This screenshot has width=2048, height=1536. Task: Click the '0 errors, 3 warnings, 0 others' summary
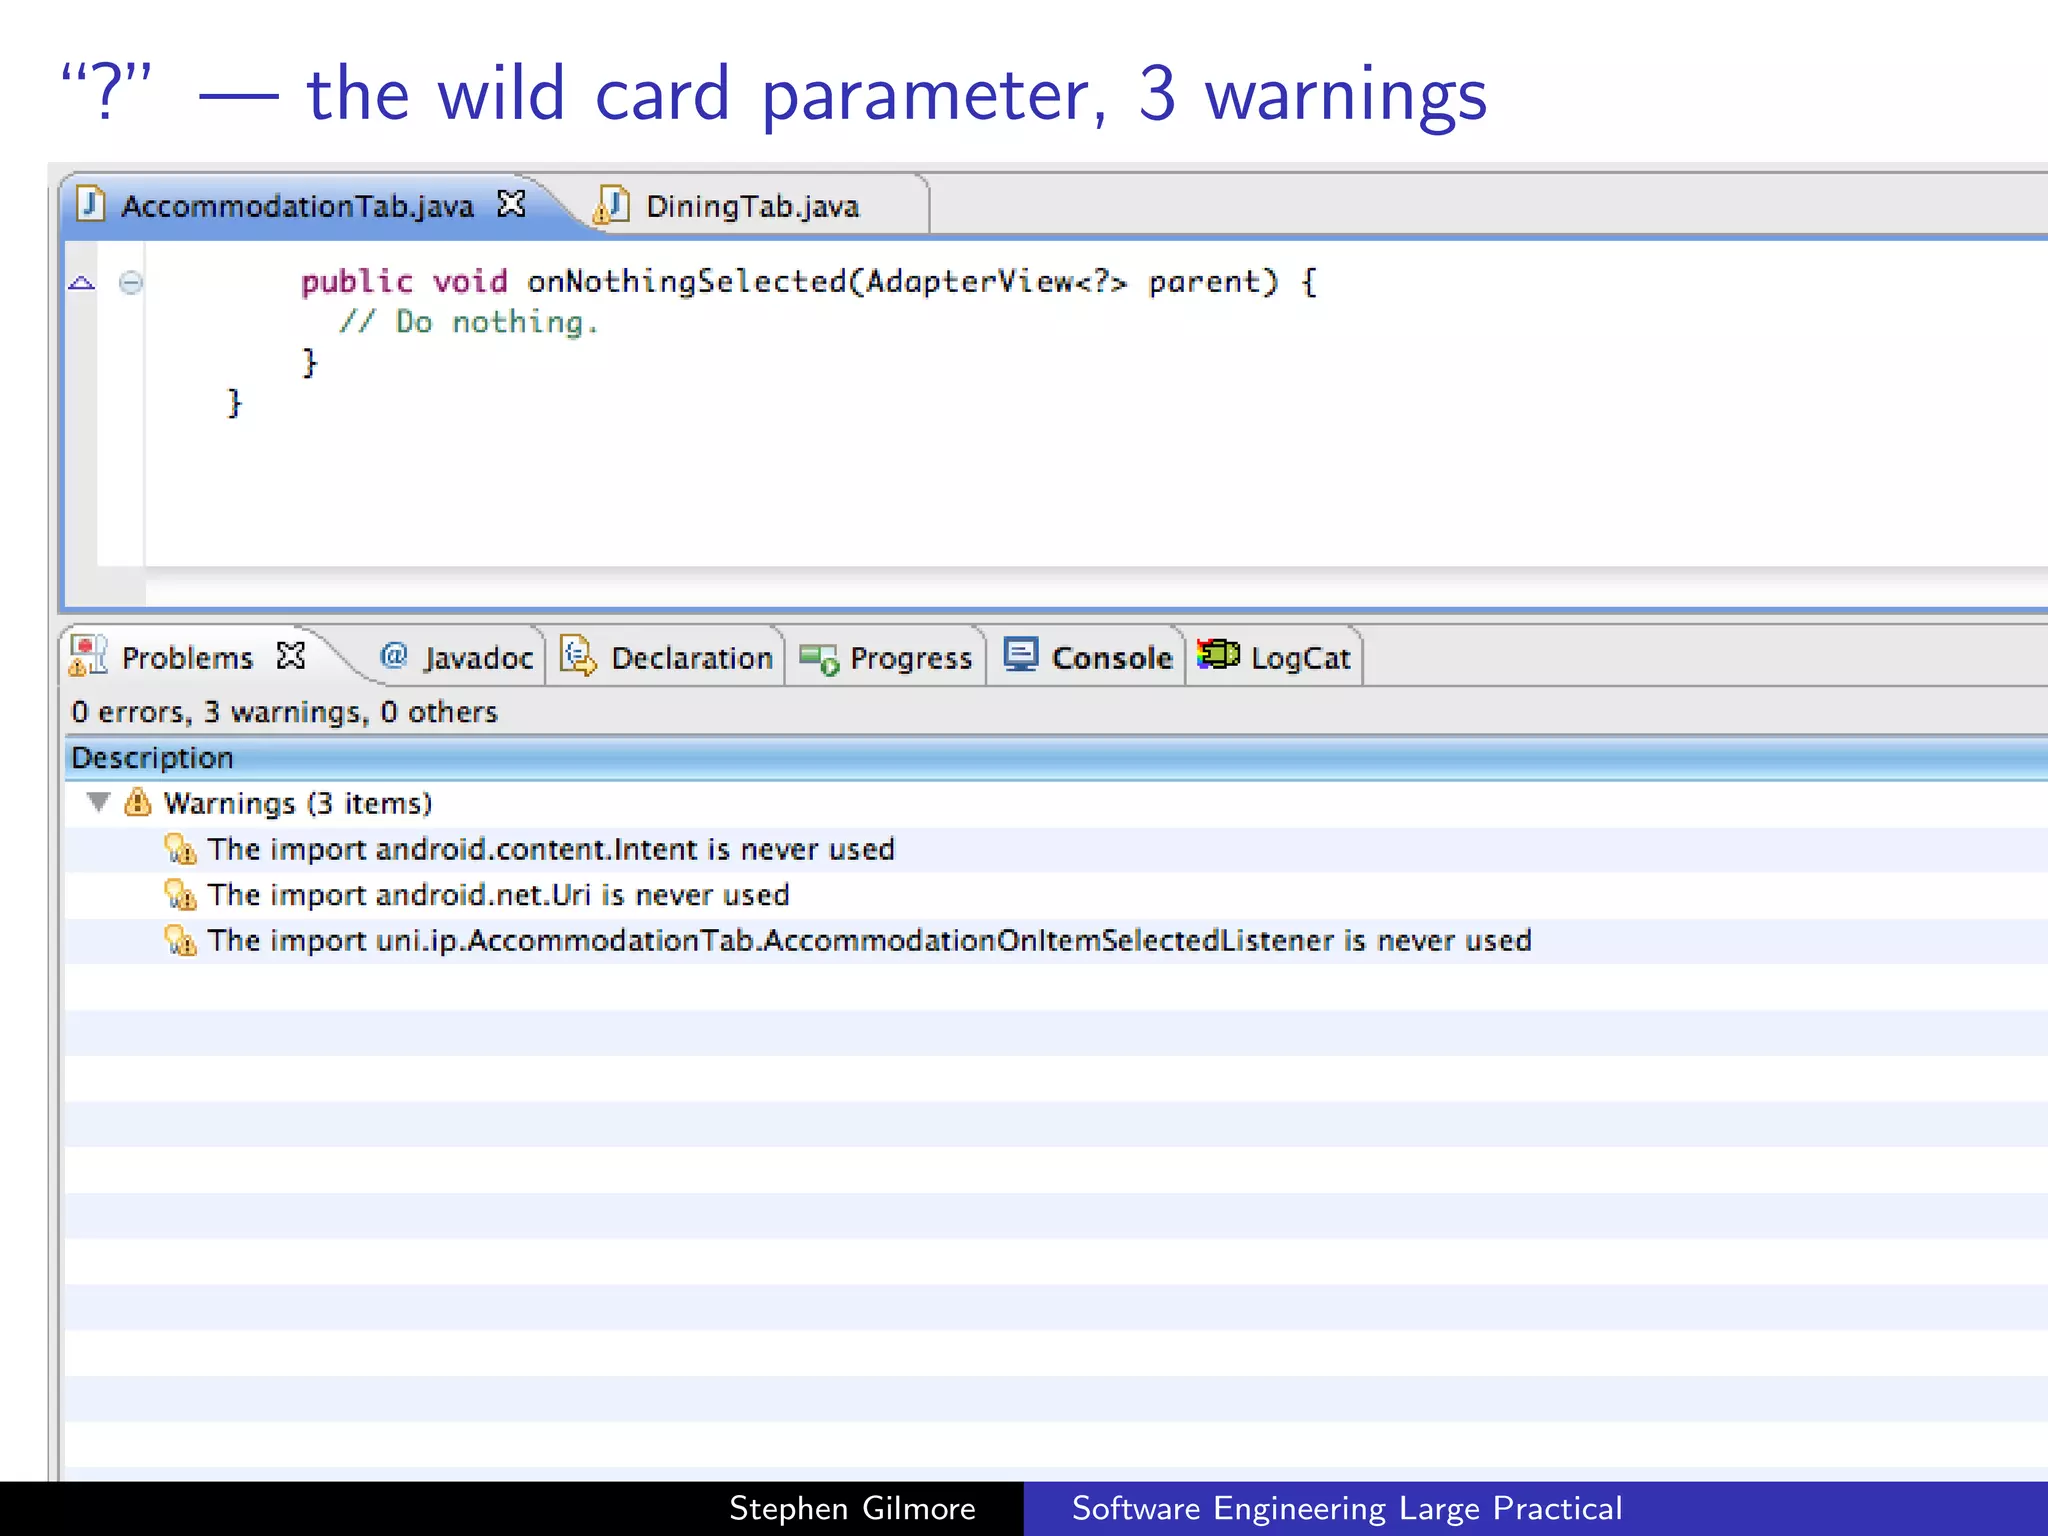point(284,712)
